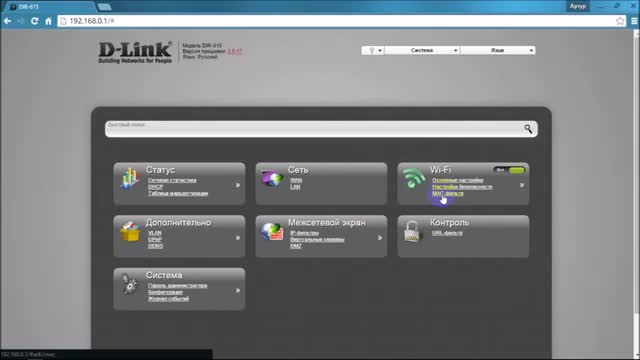This screenshot has width=640, height=360.
Task: Open the DHCP link under Статус
Action: (x=156, y=187)
